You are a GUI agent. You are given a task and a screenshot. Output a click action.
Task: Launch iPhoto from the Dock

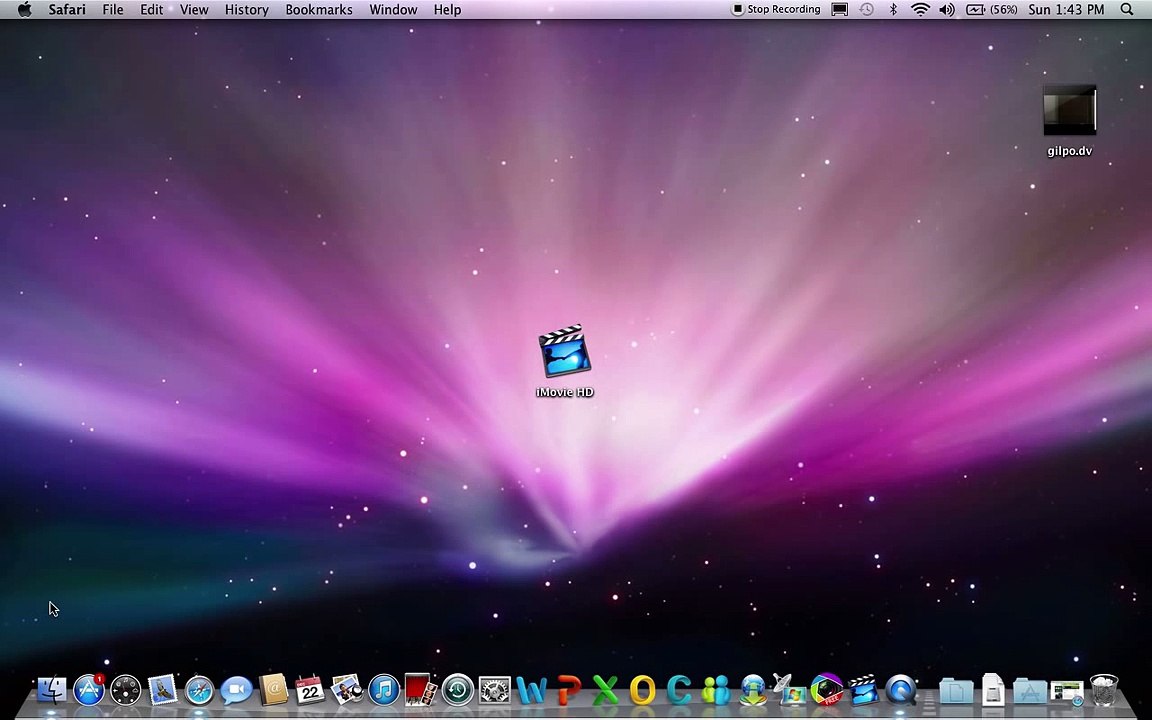tap(347, 690)
